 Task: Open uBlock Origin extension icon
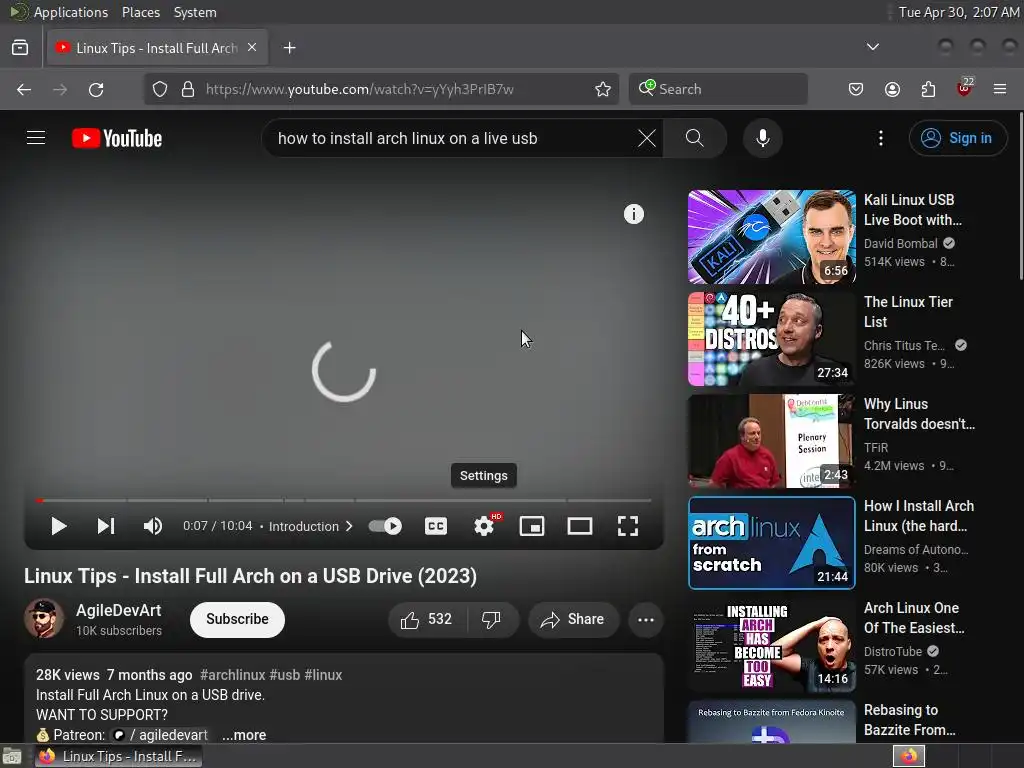tap(965, 88)
